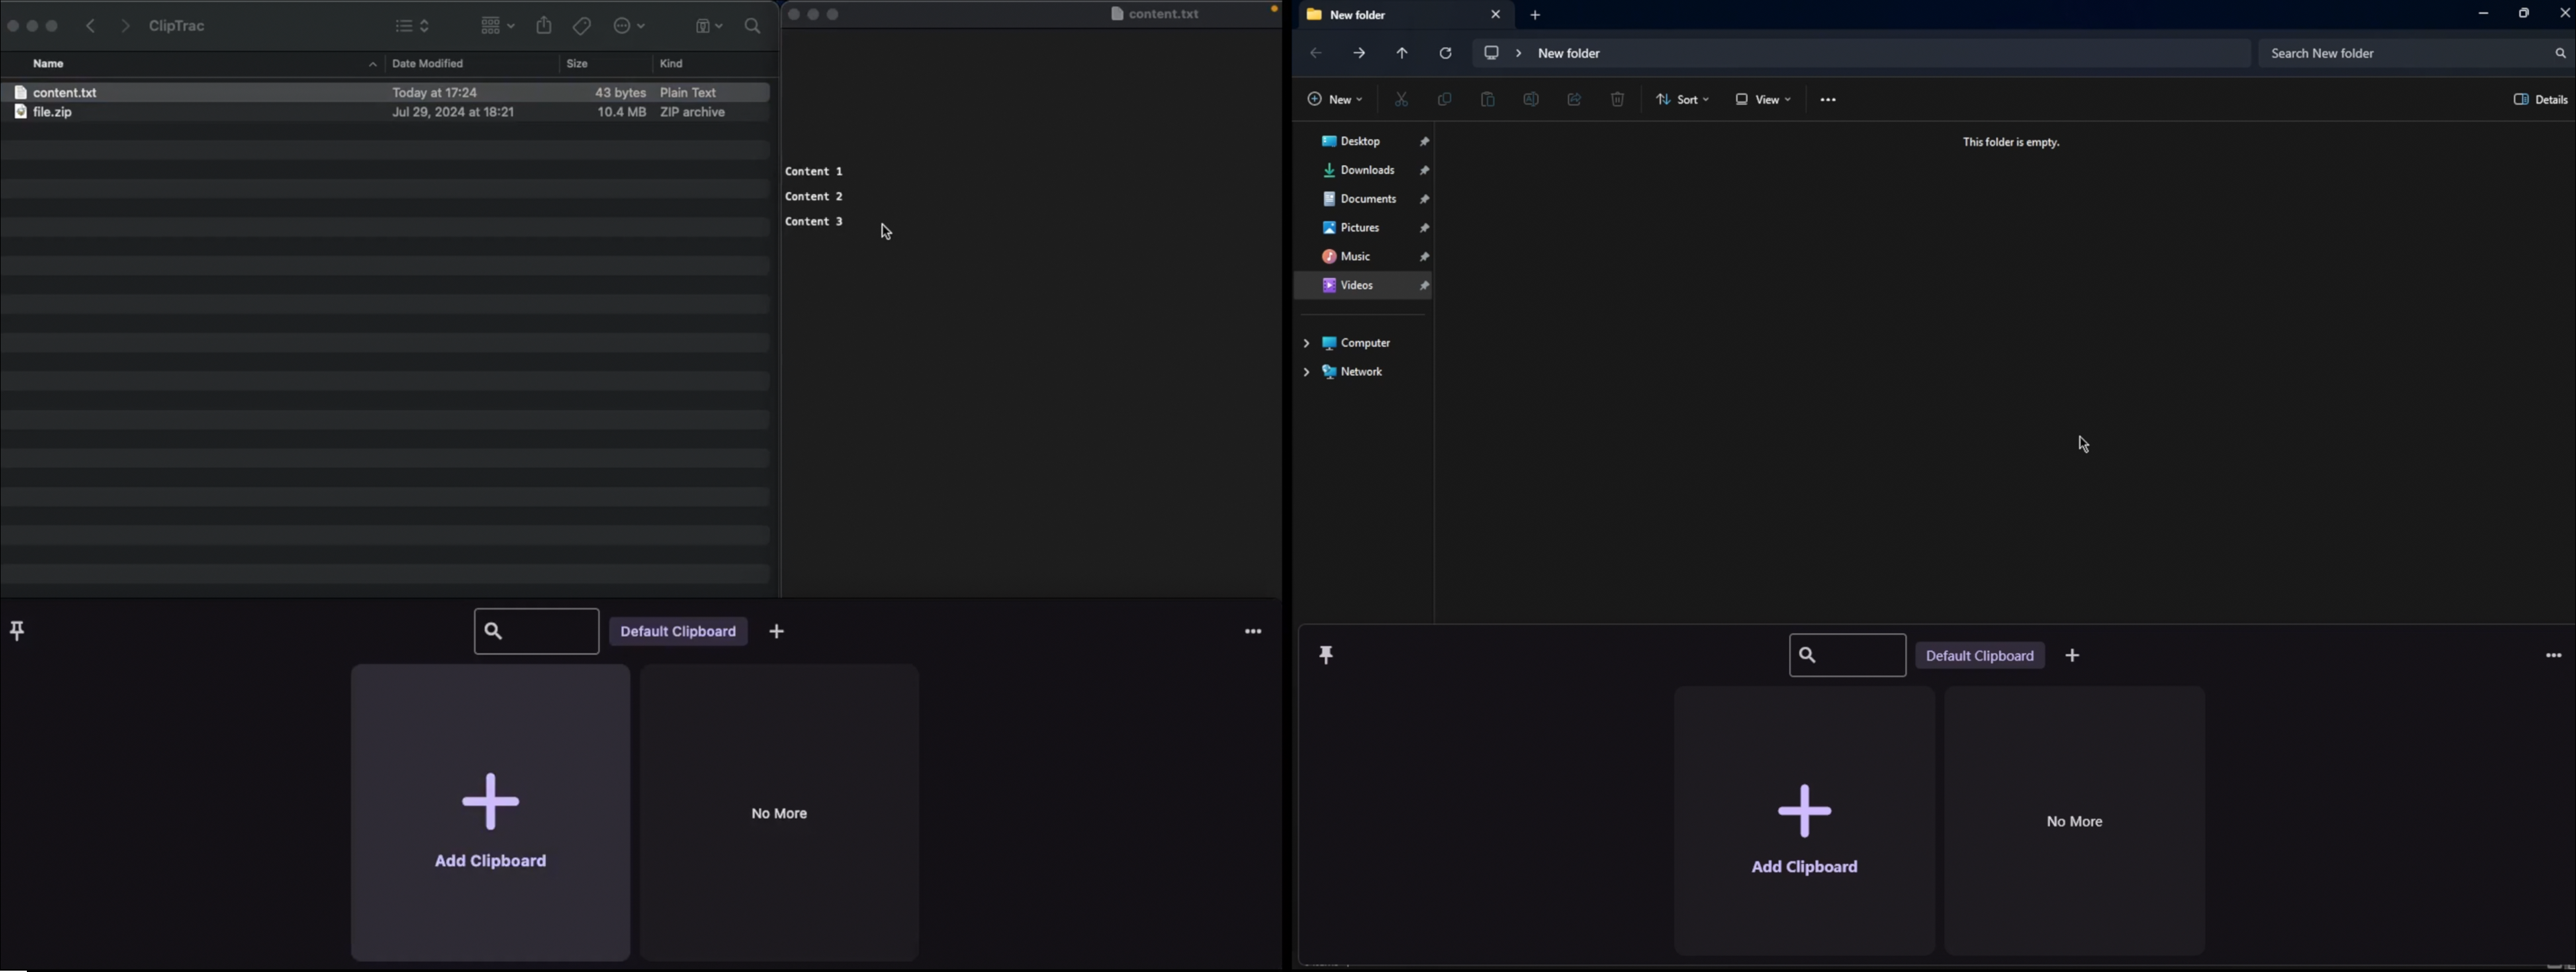Unpin Desktop using its pin icon
2576x972 pixels.
coord(1425,143)
